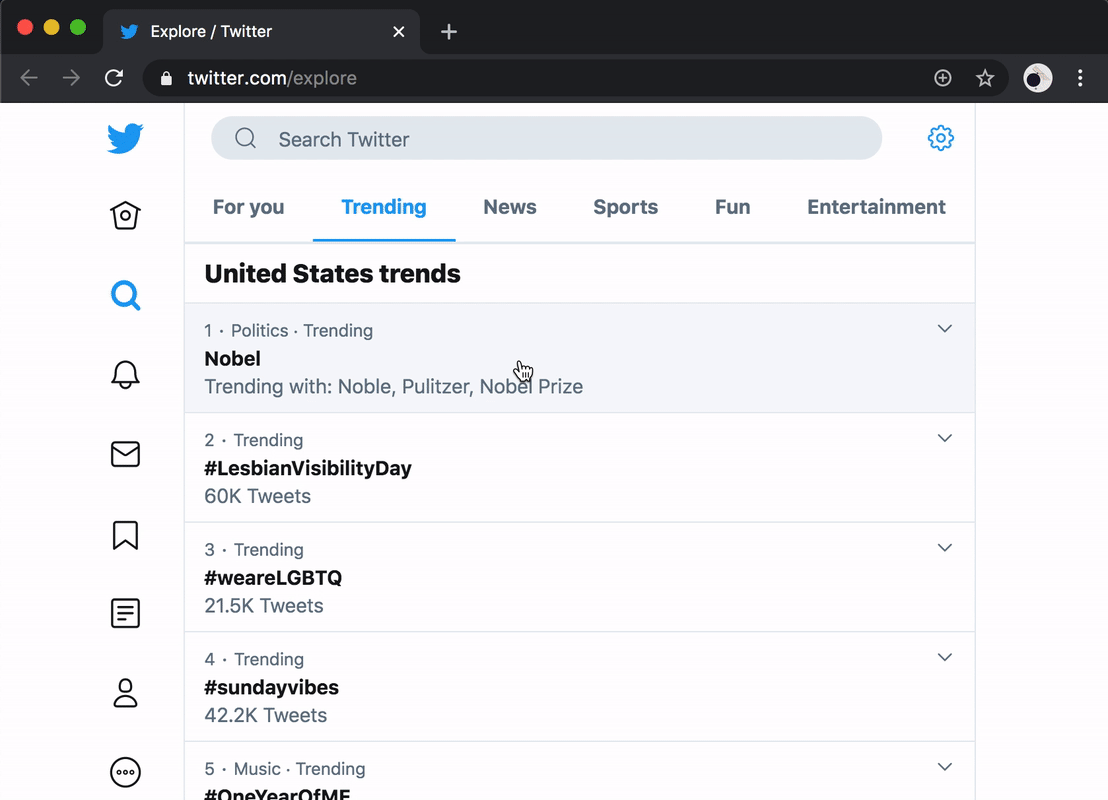Screen dimensions: 1108x800
Task: Open the trends settings gear
Action: click(940, 138)
